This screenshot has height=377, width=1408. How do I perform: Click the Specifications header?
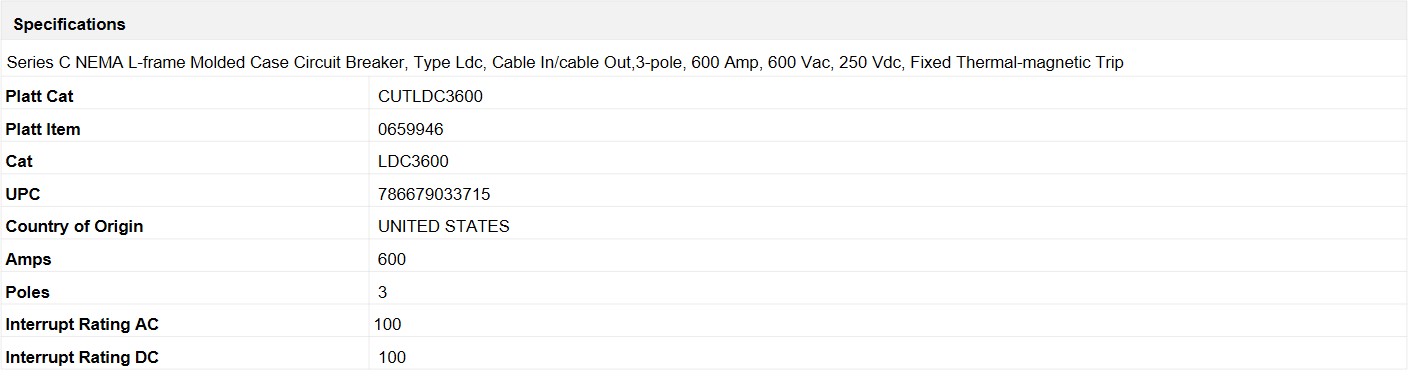(69, 24)
